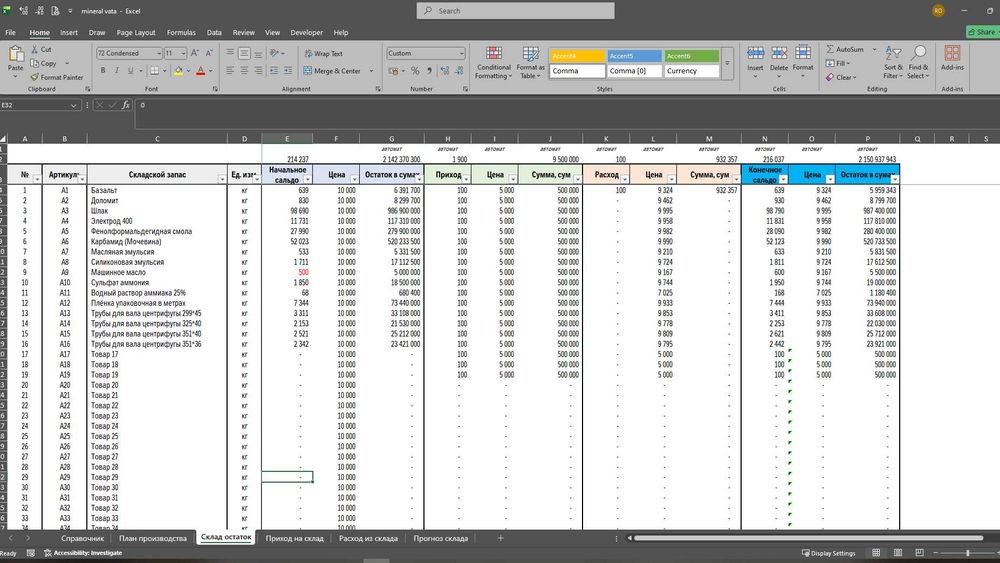Screen dimensions: 1000x563
Task: Open Conditional Formatting menu
Action: pyautogui.click(x=493, y=62)
